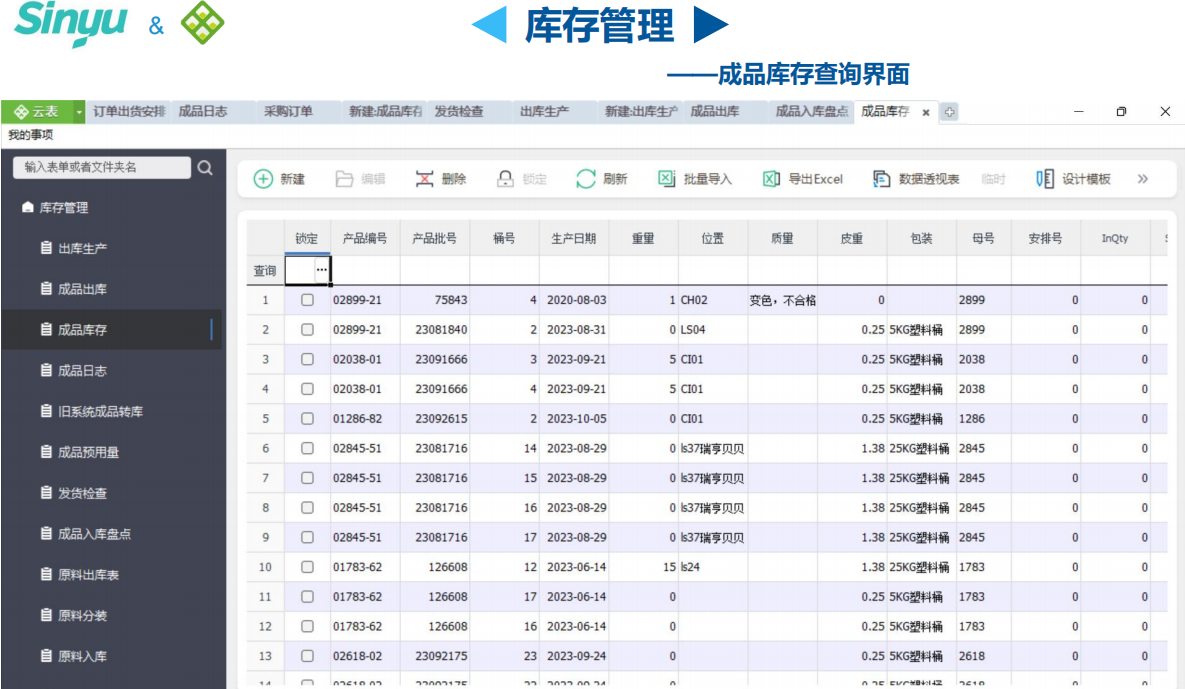This screenshot has height=689, width=1185.
Task: Select cell 变色，不合格 in row 1
Action: [782, 300]
